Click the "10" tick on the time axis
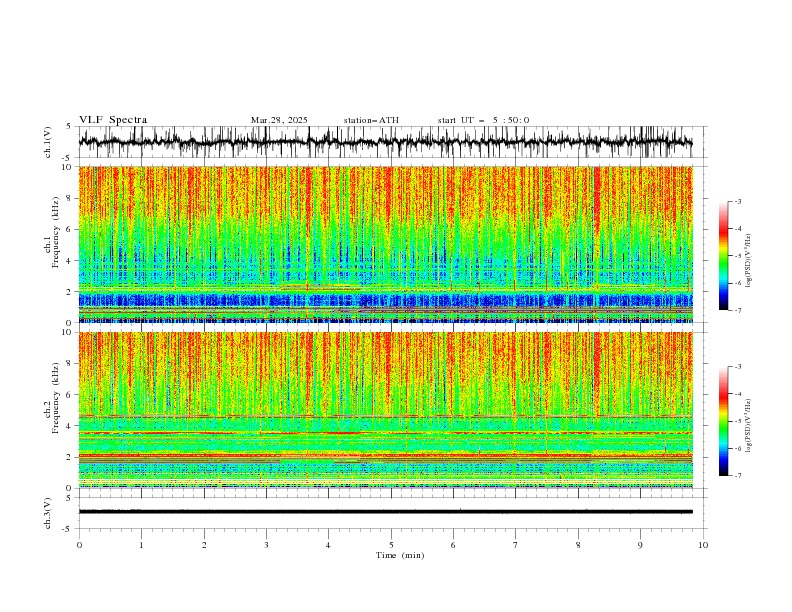 coord(703,545)
